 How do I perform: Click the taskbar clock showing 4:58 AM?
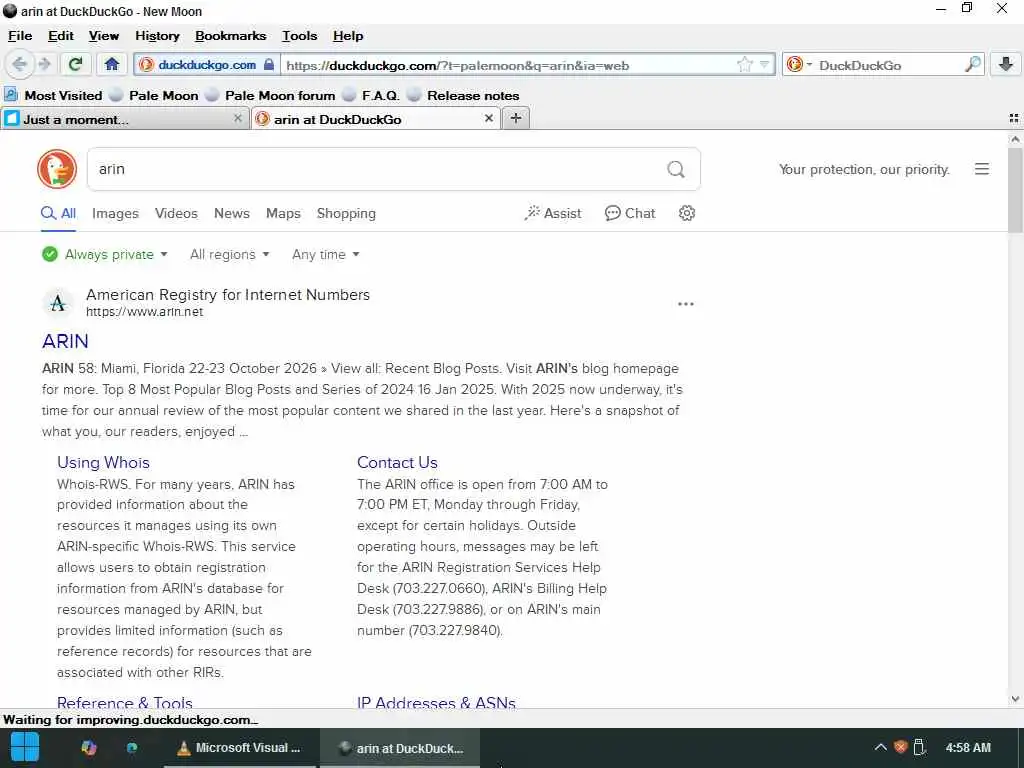point(968,747)
